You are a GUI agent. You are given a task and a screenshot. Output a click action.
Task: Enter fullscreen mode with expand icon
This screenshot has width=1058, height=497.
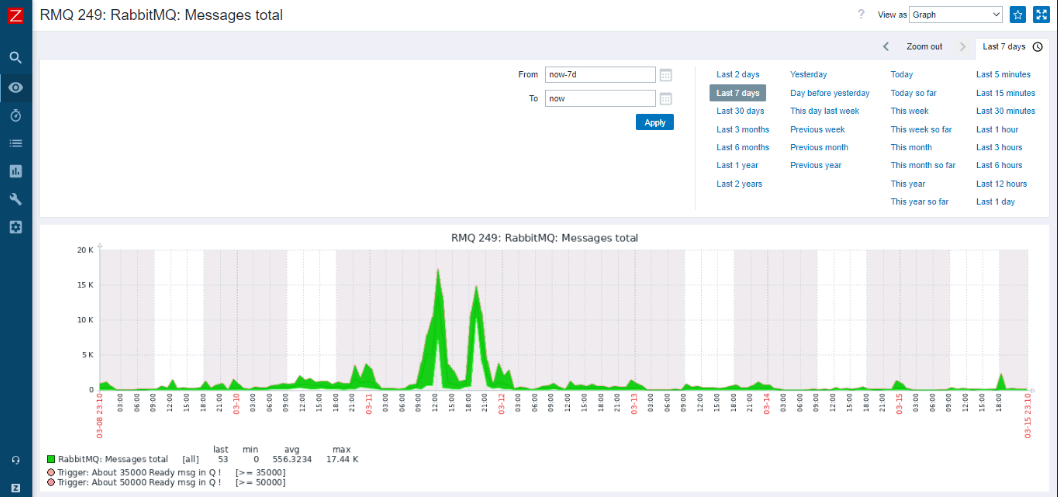click(1041, 15)
